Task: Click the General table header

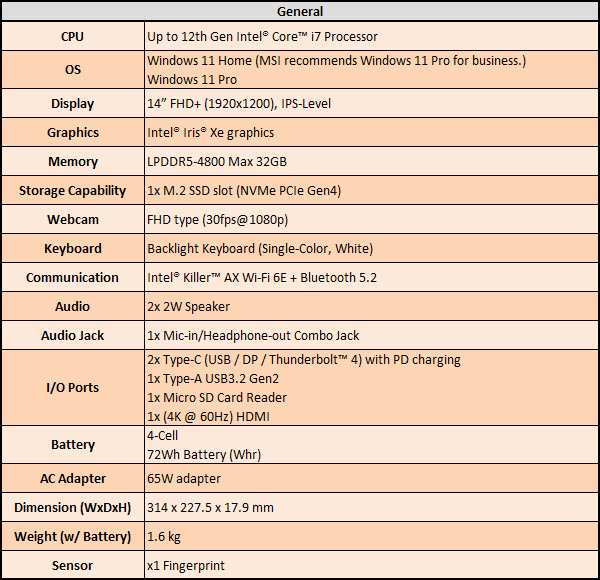Action: [300, 12]
